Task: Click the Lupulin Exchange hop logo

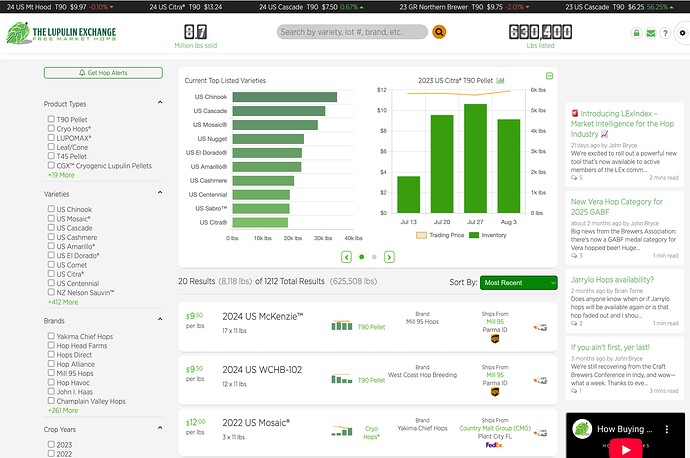Action: pos(62,33)
